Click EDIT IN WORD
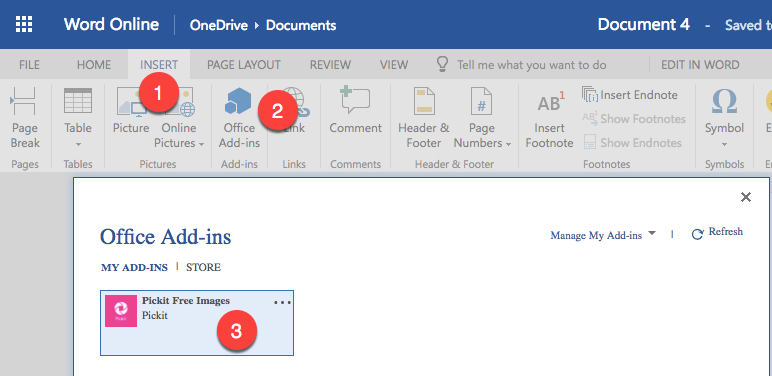The height and width of the screenshot is (376, 772). pyautogui.click(x=700, y=65)
